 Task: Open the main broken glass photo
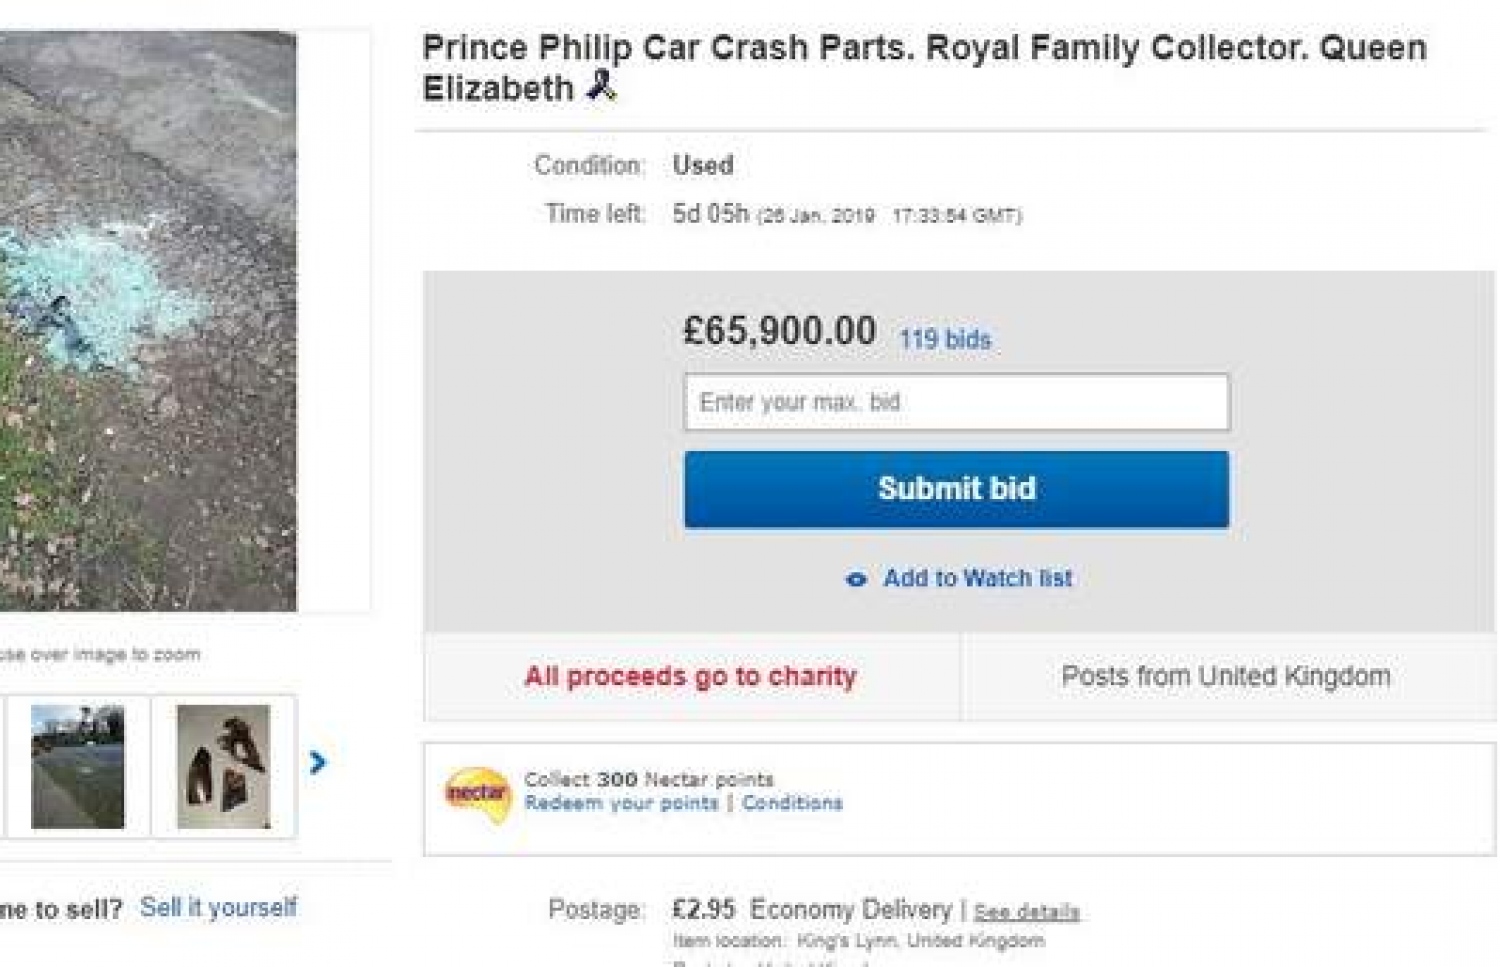148,320
